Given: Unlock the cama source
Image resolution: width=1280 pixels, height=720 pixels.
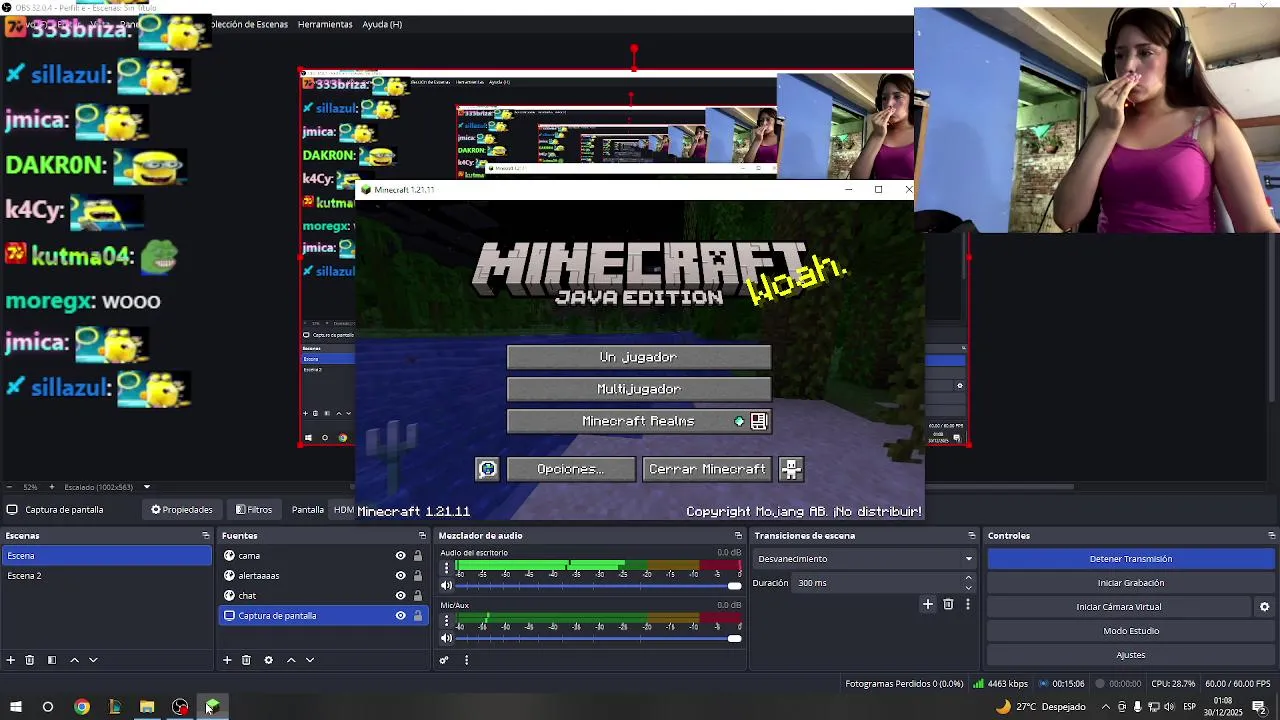Looking at the screenshot, I should [x=418, y=556].
